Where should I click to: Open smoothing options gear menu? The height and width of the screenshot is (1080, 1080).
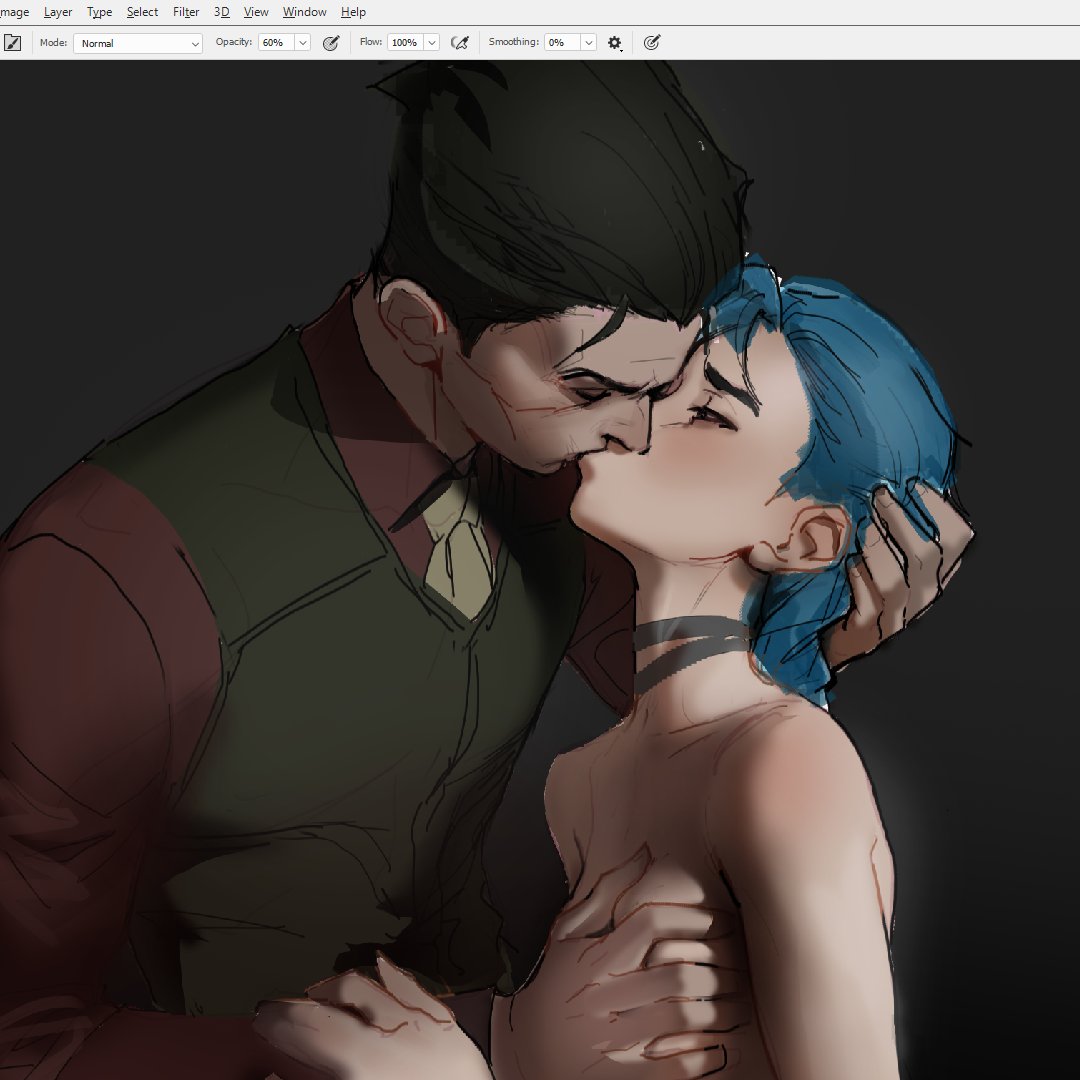point(614,43)
